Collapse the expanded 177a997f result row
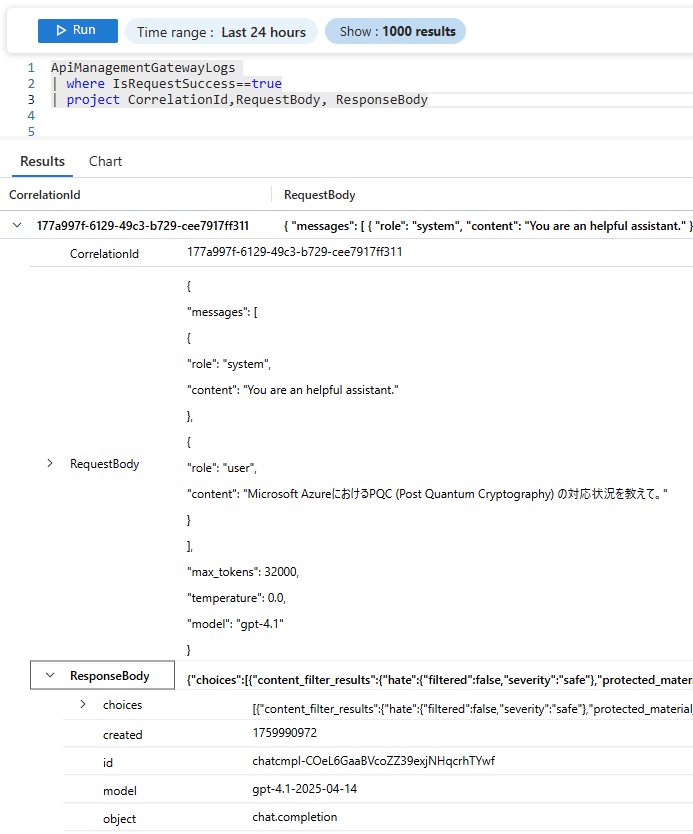The image size is (693, 834). coord(16,226)
